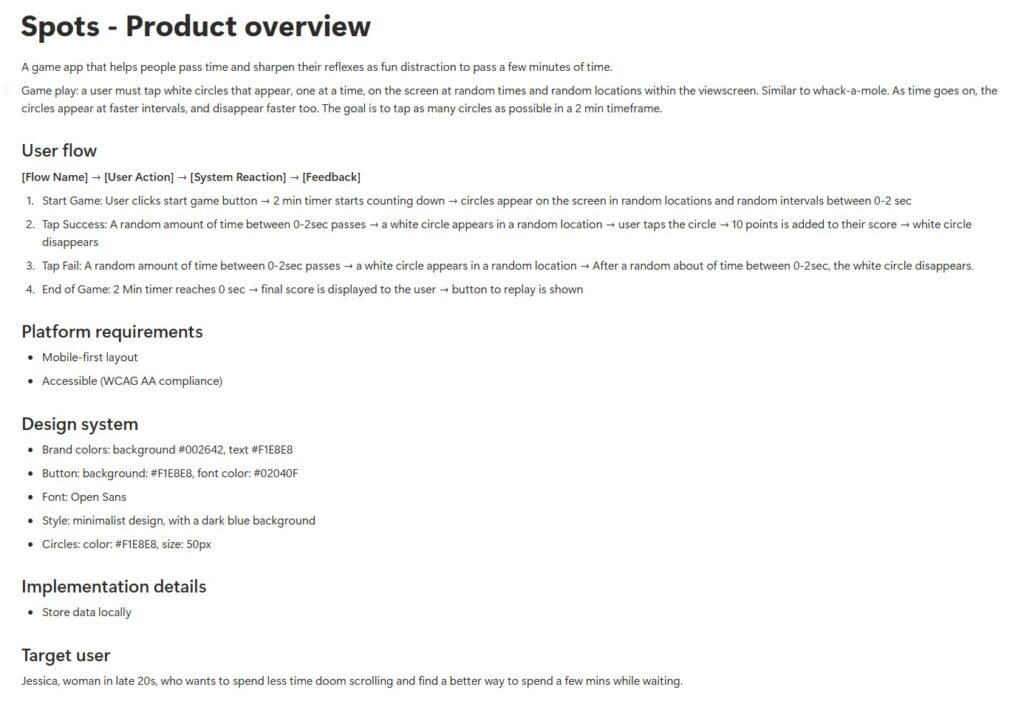
Task: Click the bold flow-format line under User flow
Action: point(191,177)
